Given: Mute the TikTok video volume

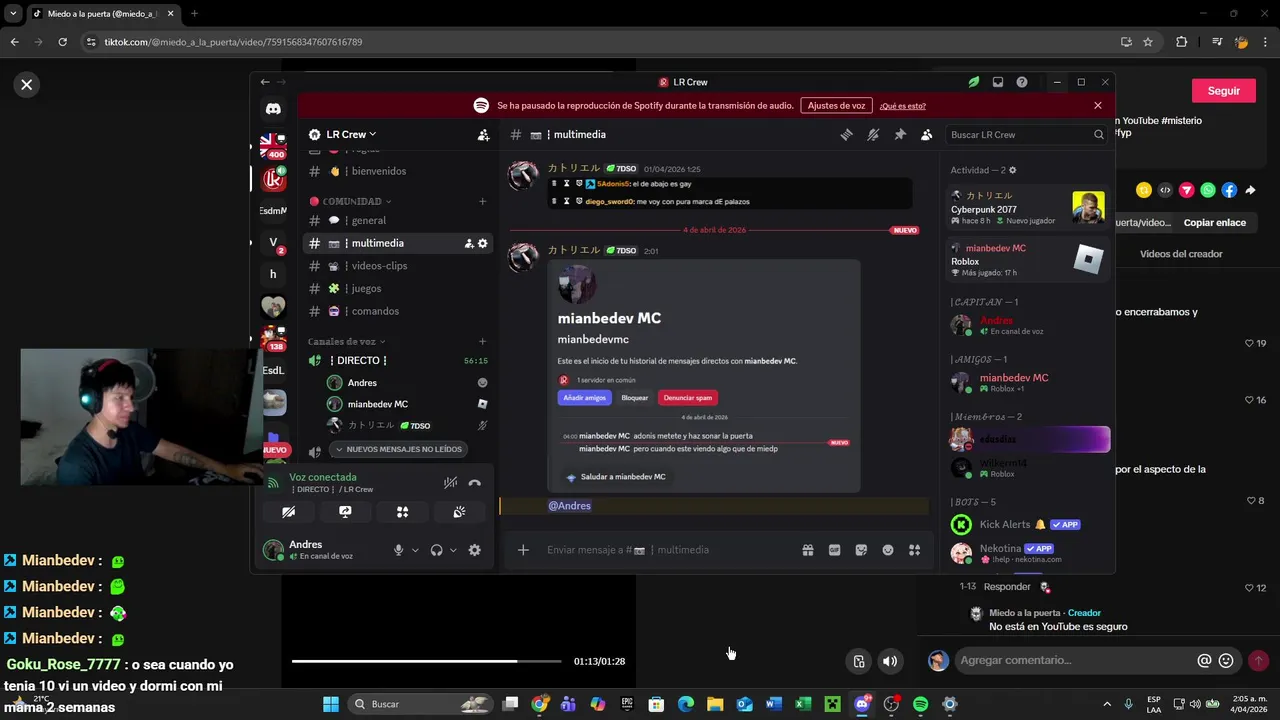Looking at the screenshot, I should [x=890, y=661].
